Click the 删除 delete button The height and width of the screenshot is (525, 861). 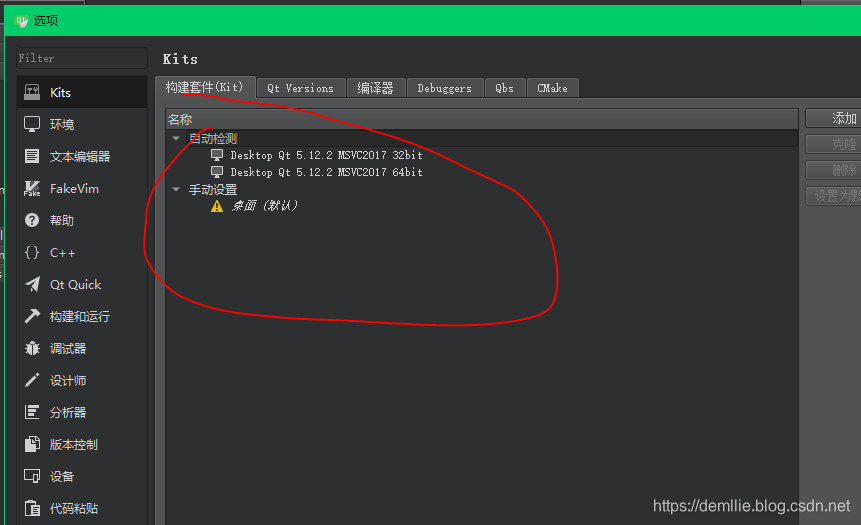click(x=834, y=170)
